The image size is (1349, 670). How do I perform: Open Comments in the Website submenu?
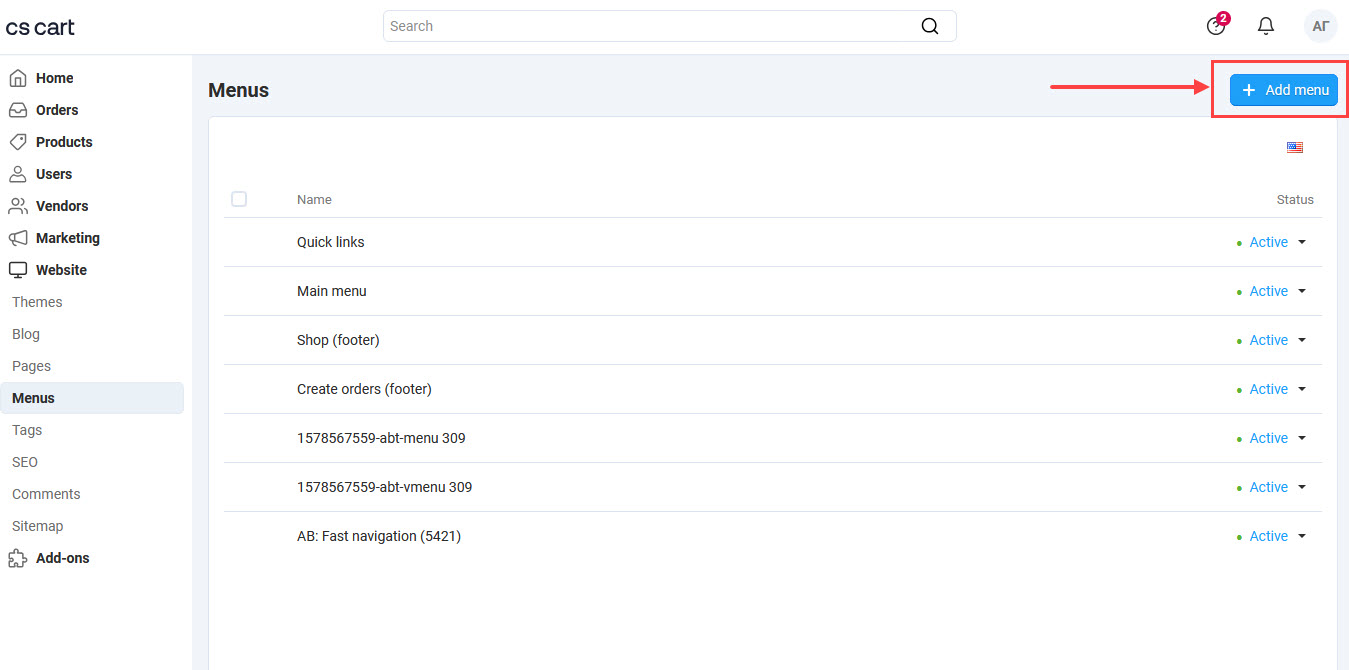pyautogui.click(x=46, y=494)
